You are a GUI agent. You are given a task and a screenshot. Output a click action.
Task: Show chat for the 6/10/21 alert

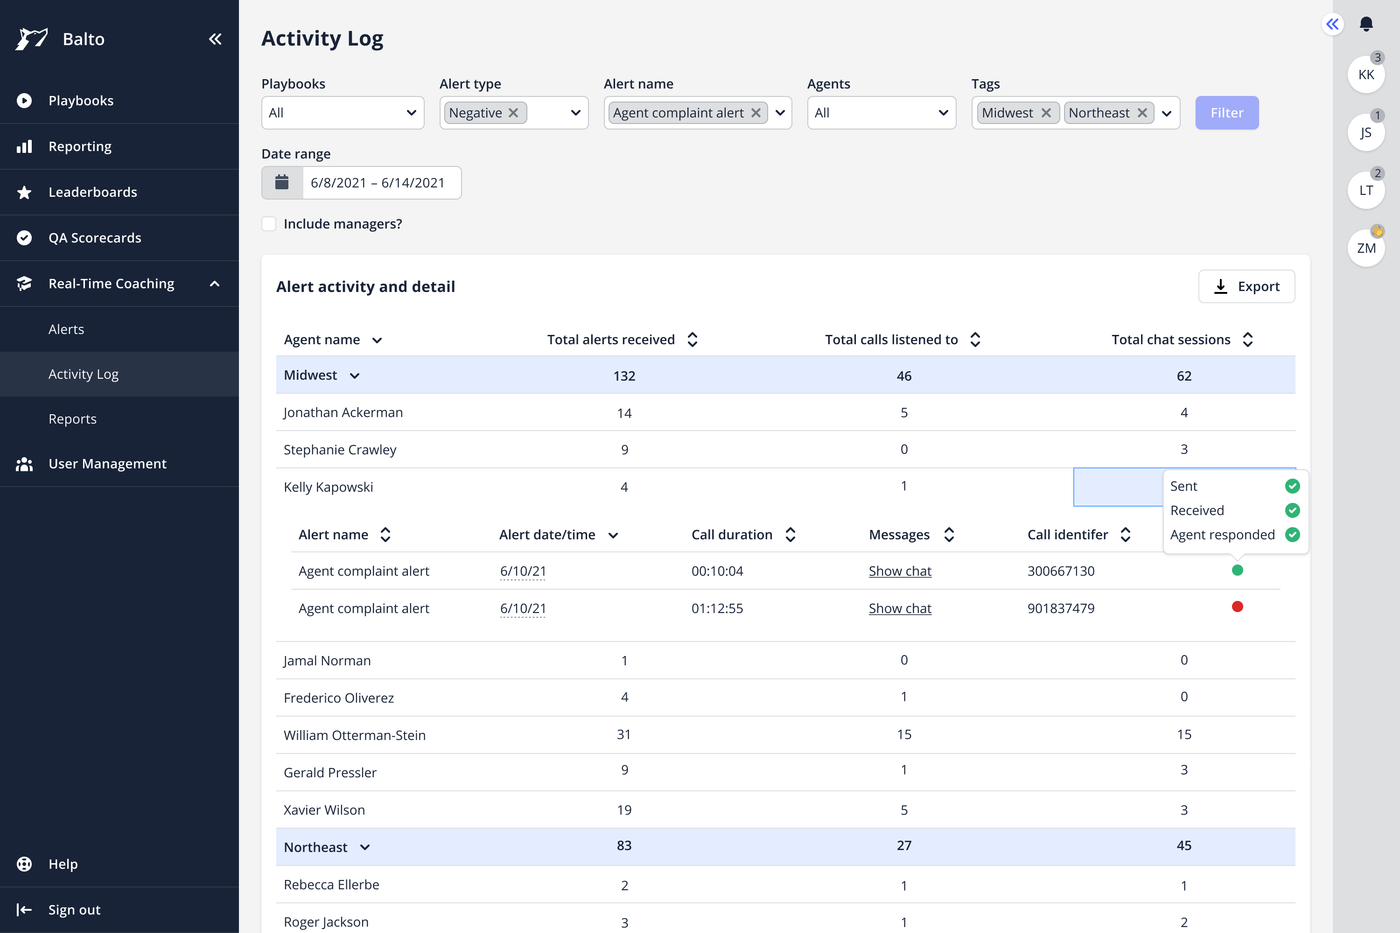coord(899,570)
